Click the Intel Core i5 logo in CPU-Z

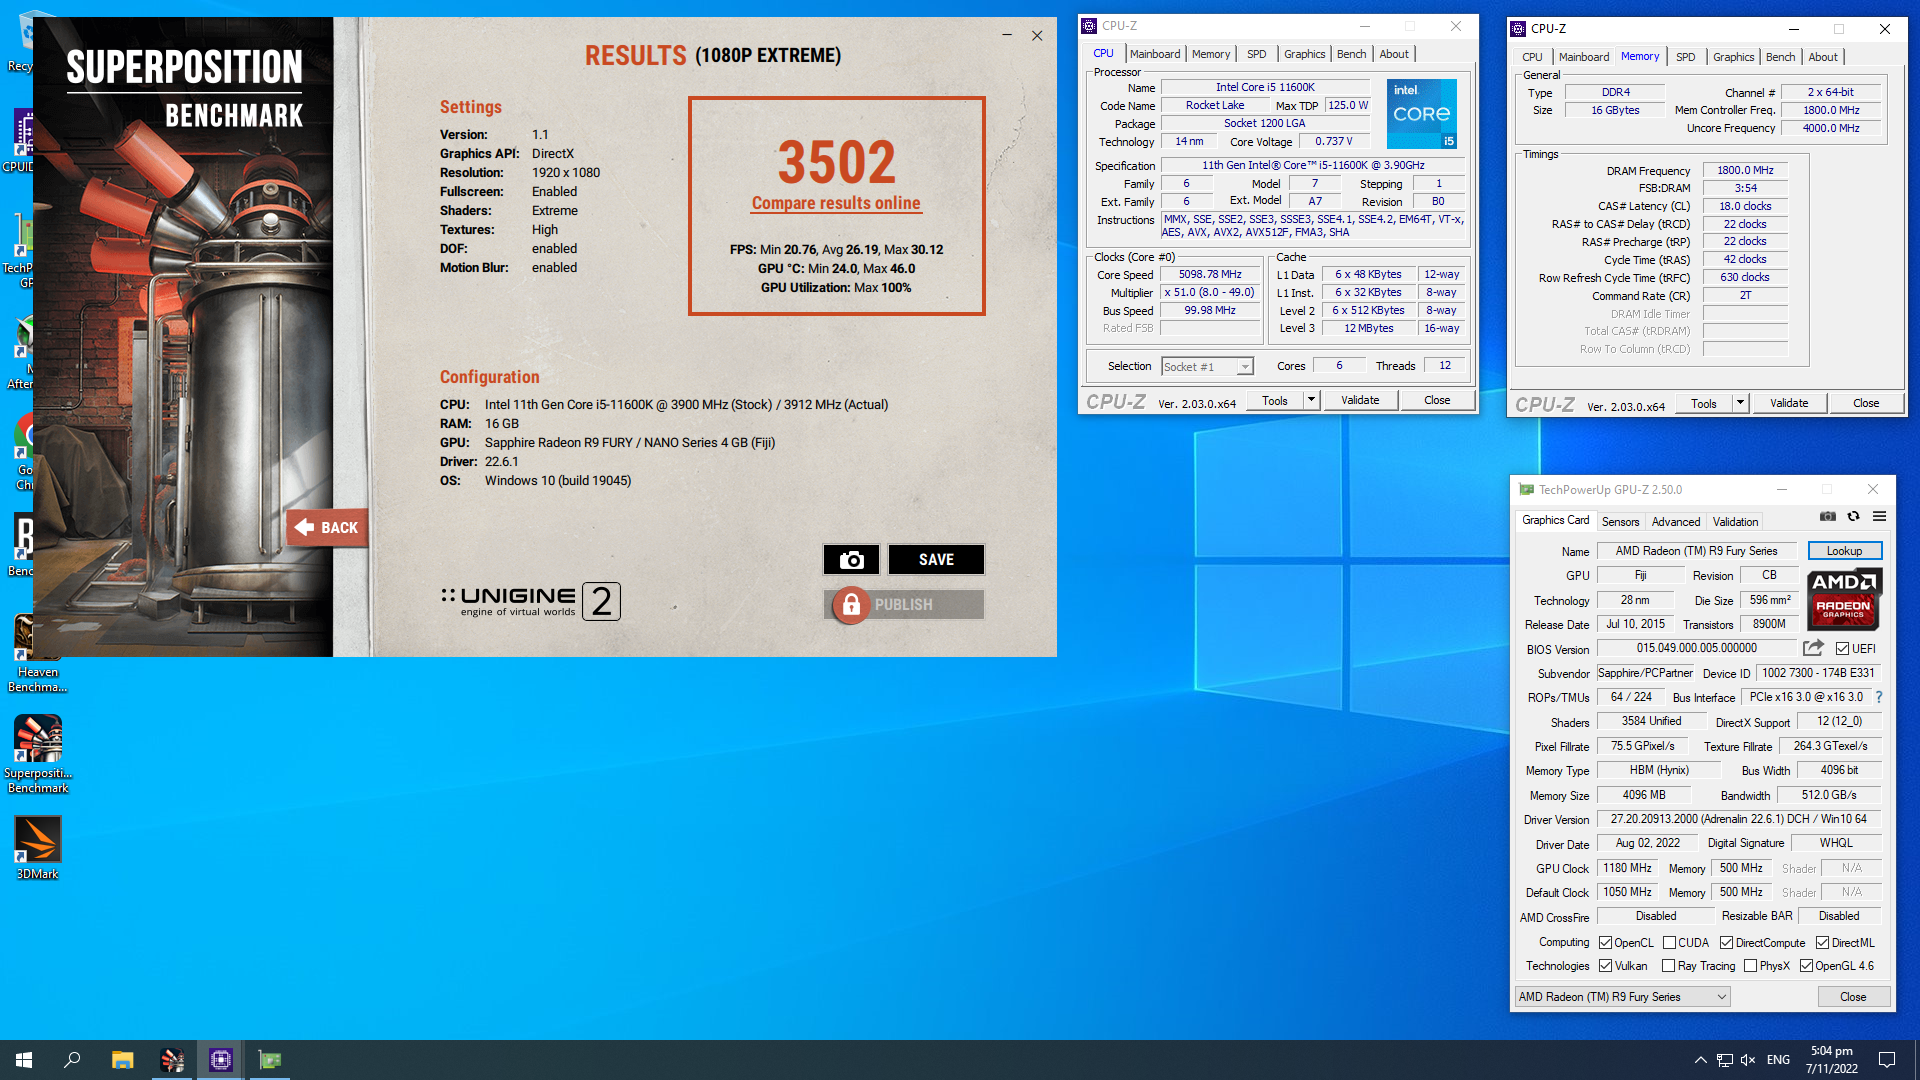[1421, 114]
